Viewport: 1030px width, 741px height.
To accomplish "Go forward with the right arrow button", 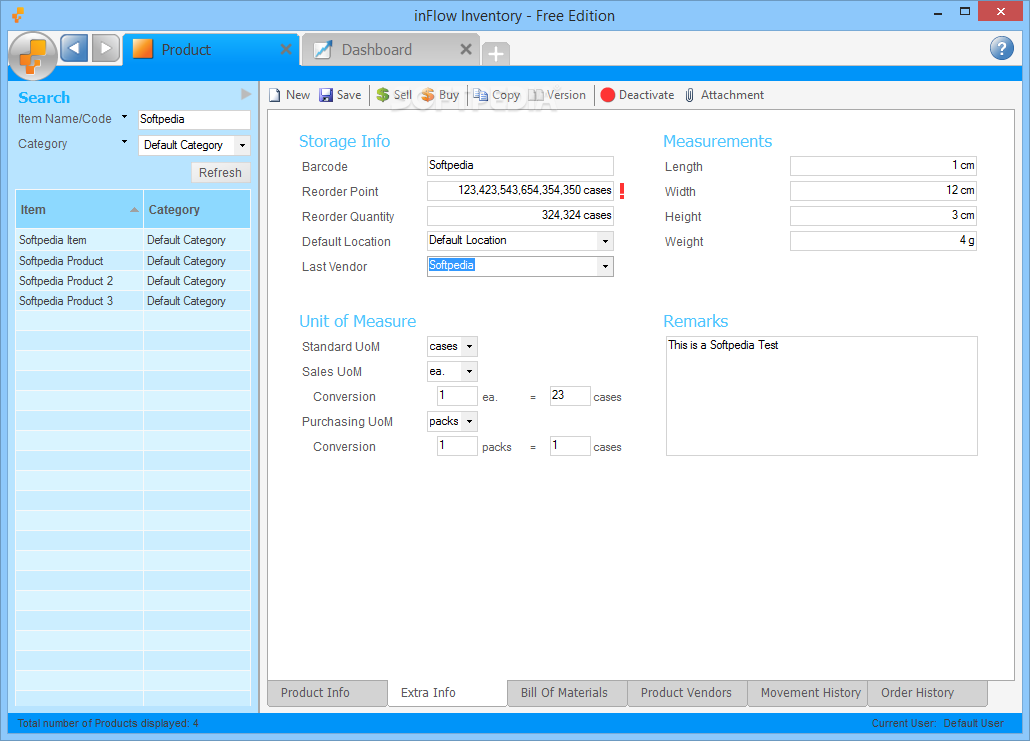I will point(106,48).
